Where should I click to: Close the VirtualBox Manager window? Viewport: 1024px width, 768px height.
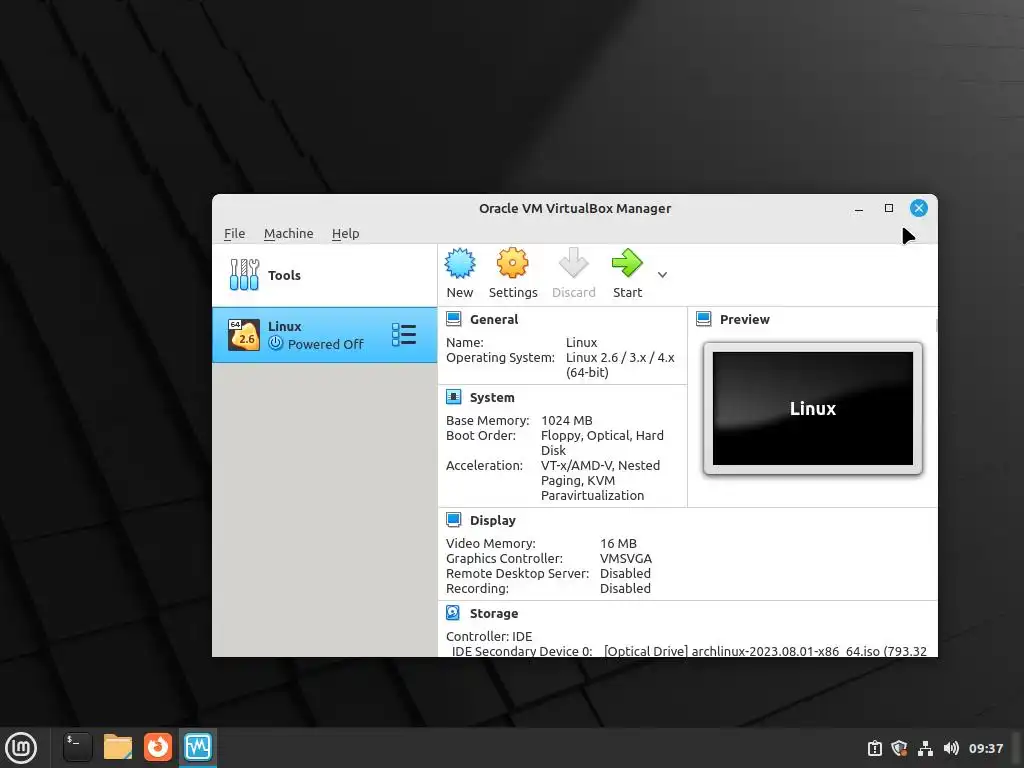pyautogui.click(x=919, y=208)
